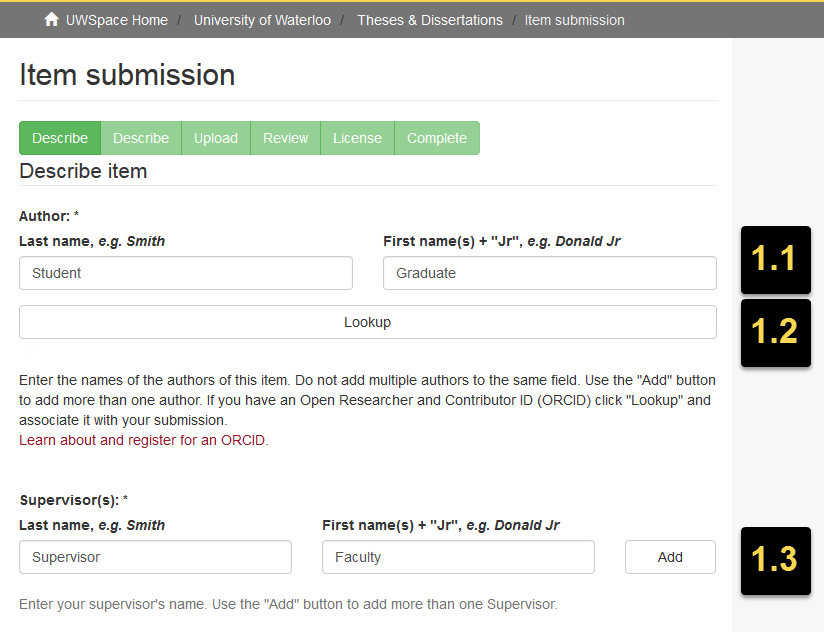Click the author first name field showing Graduate
The height and width of the screenshot is (632, 824).
[549, 272]
